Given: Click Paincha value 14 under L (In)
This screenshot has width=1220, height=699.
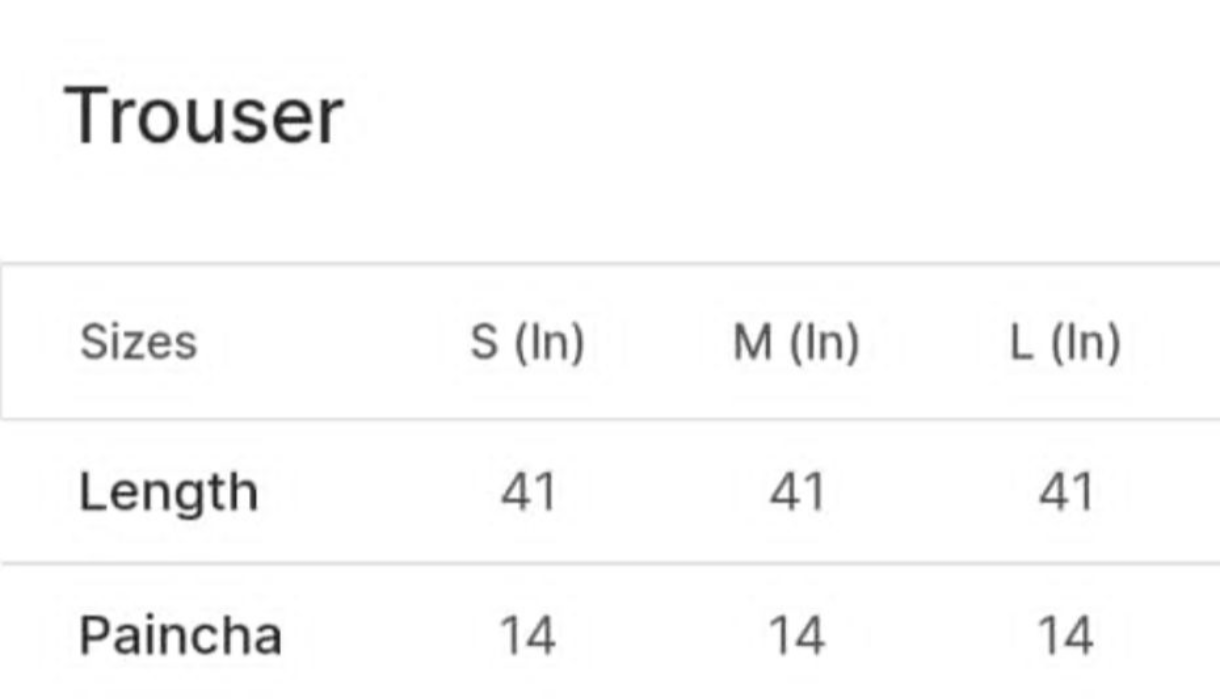Looking at the screenshot, I should coord(1066,635).
